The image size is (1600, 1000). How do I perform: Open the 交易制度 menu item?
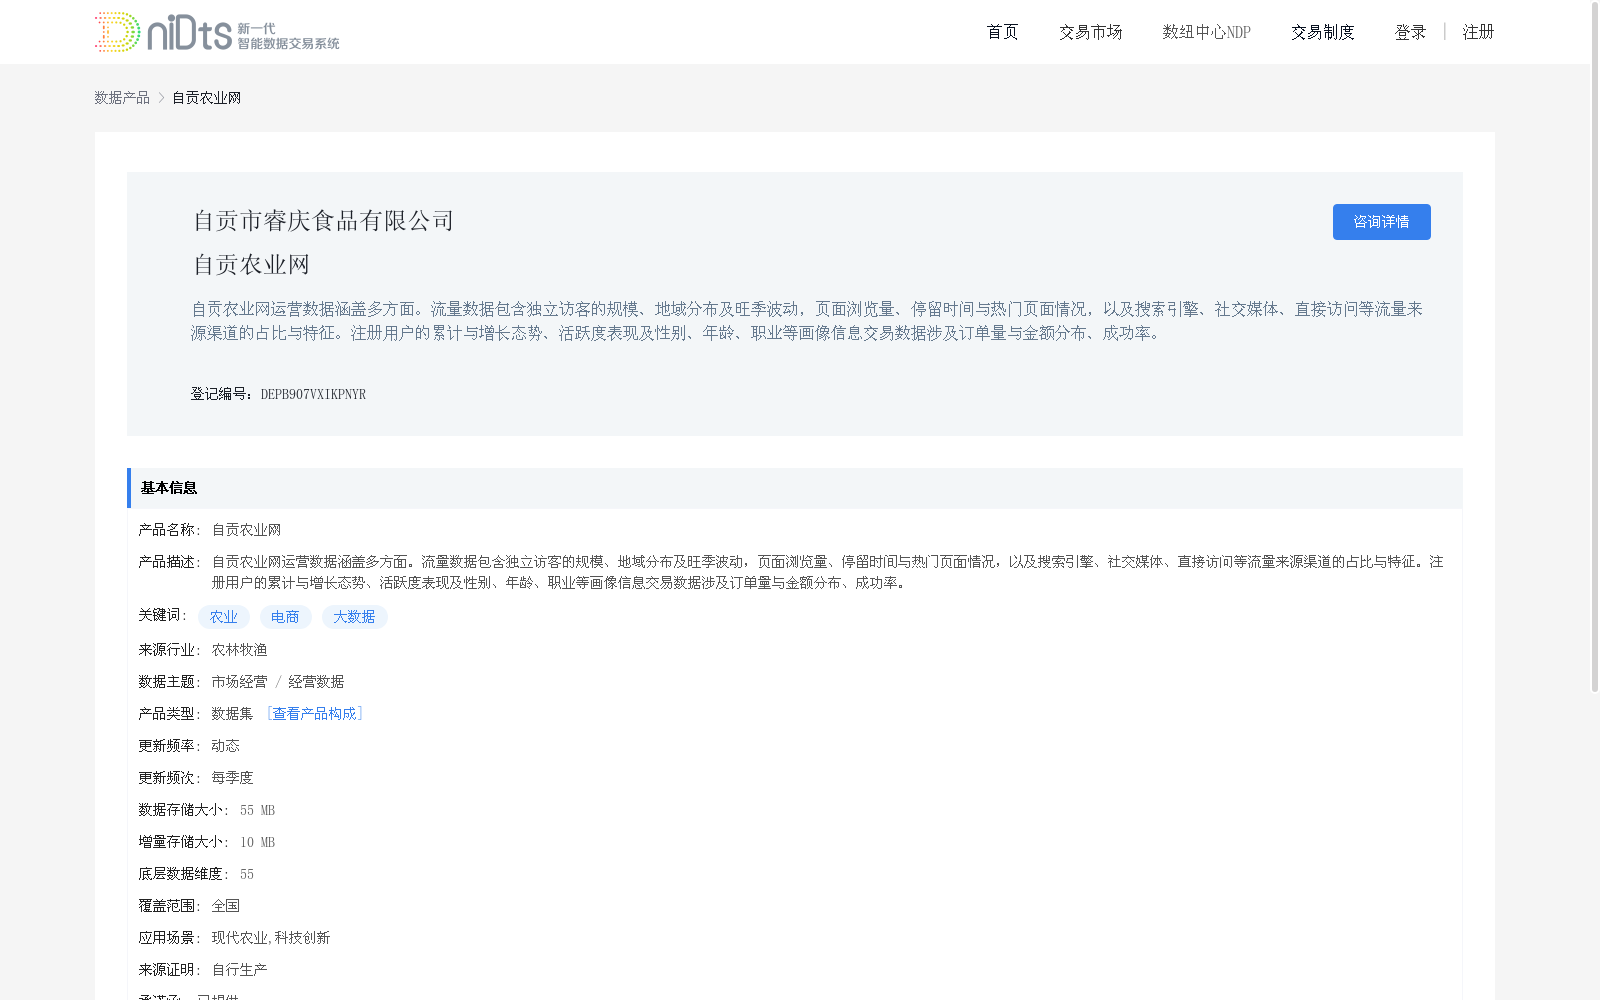coord(1322,32)
